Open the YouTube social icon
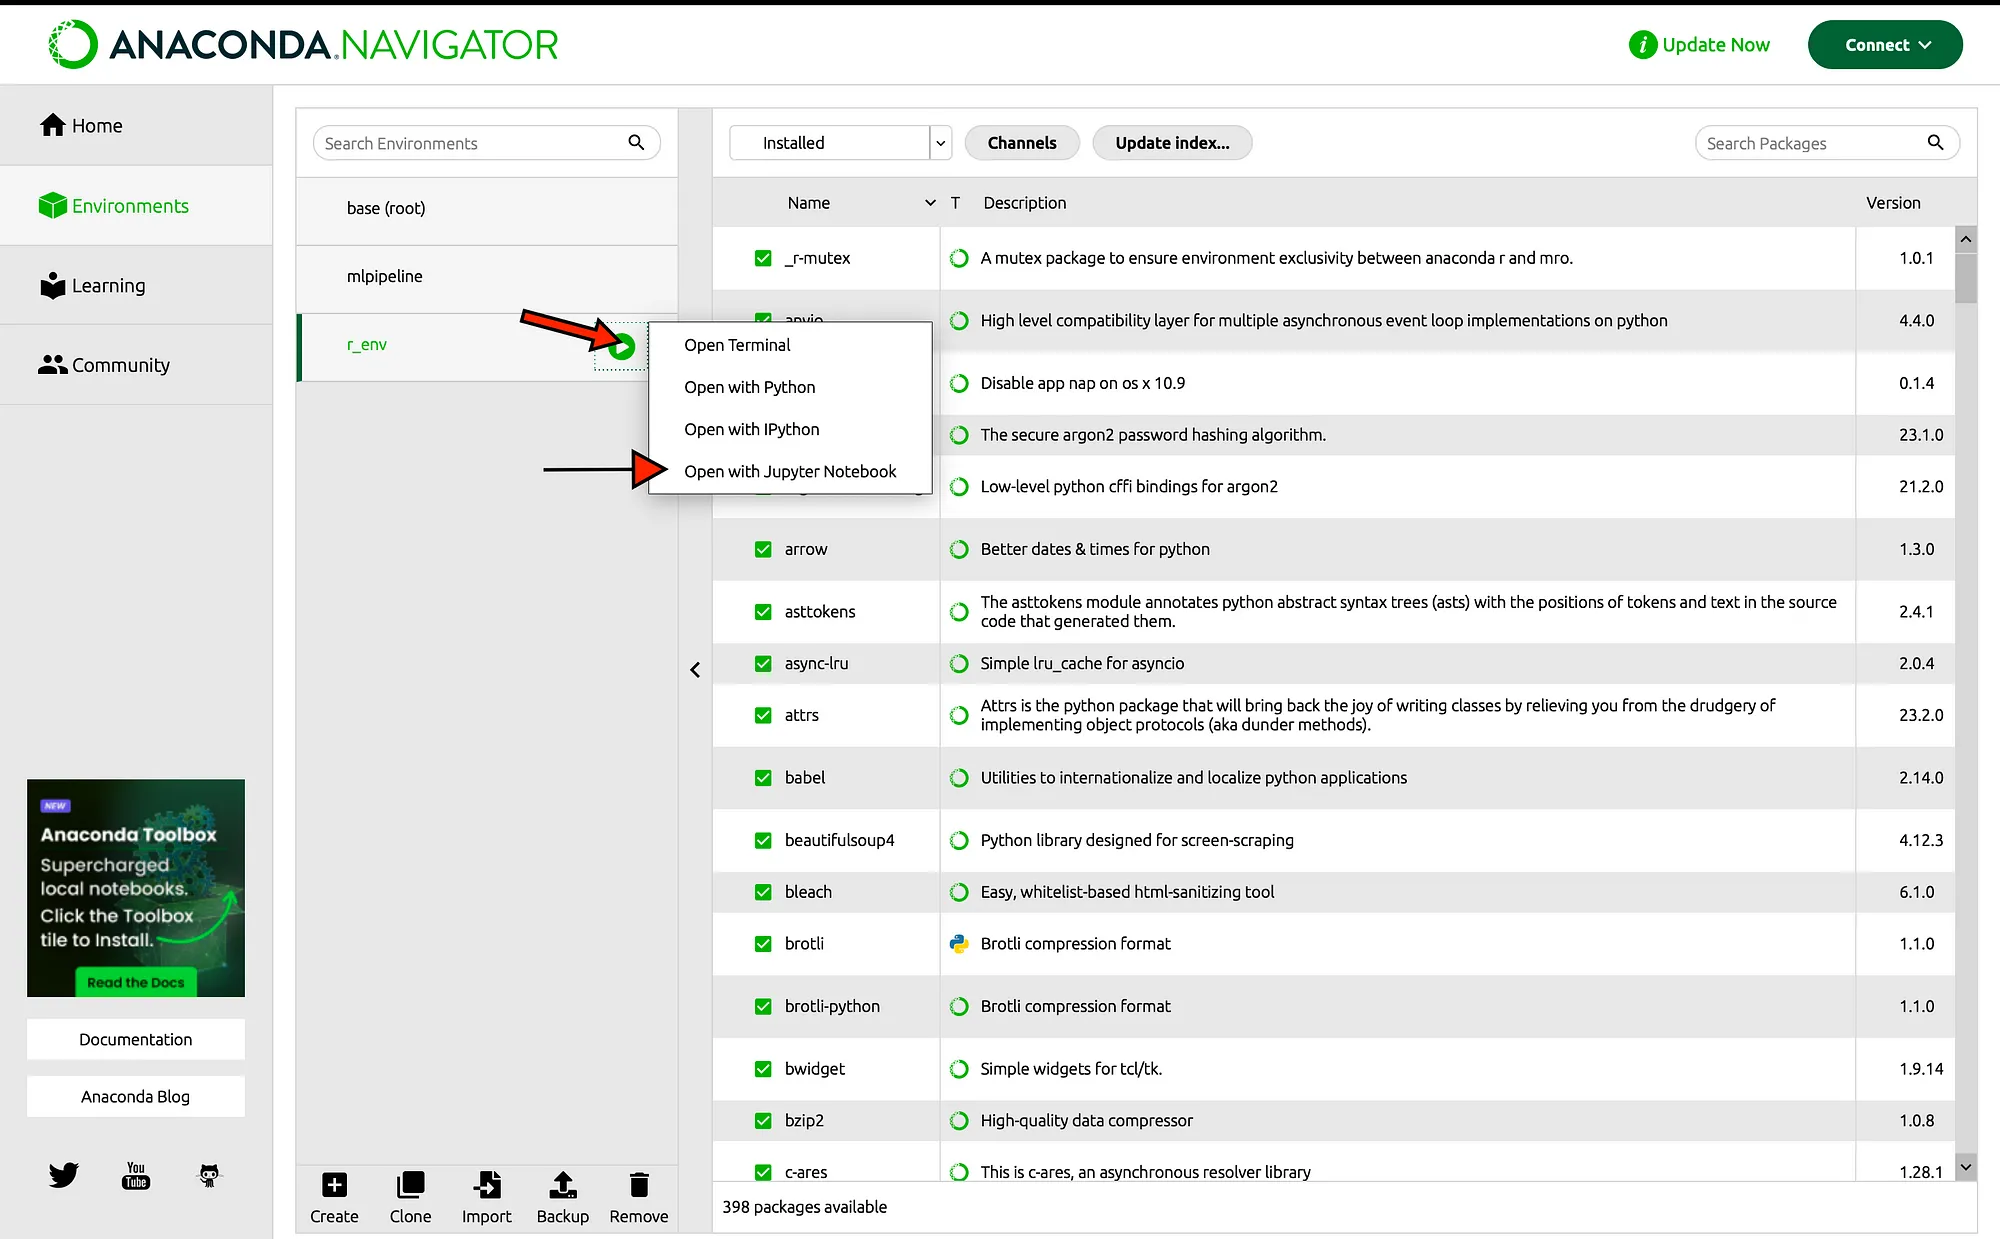2000x1239 pixels. click(136, 1175)
